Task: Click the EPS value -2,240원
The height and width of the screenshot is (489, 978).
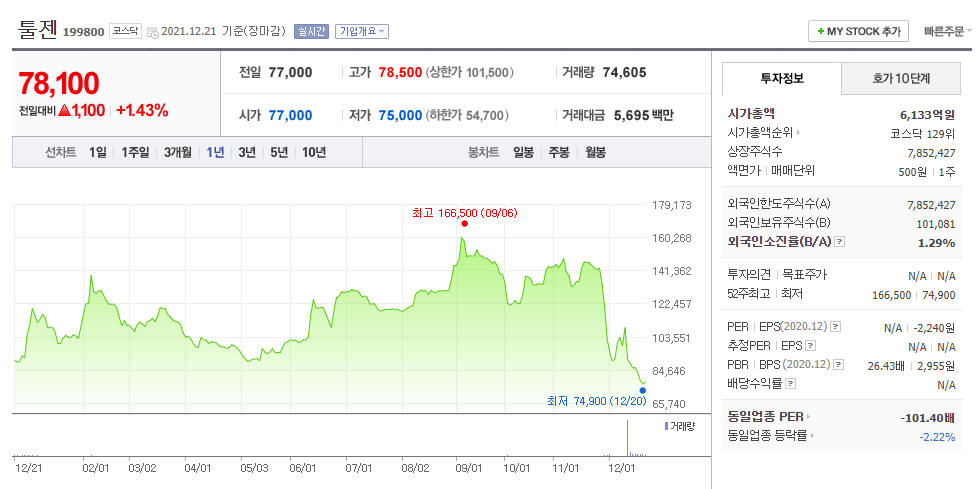Action: pos(934,327)
